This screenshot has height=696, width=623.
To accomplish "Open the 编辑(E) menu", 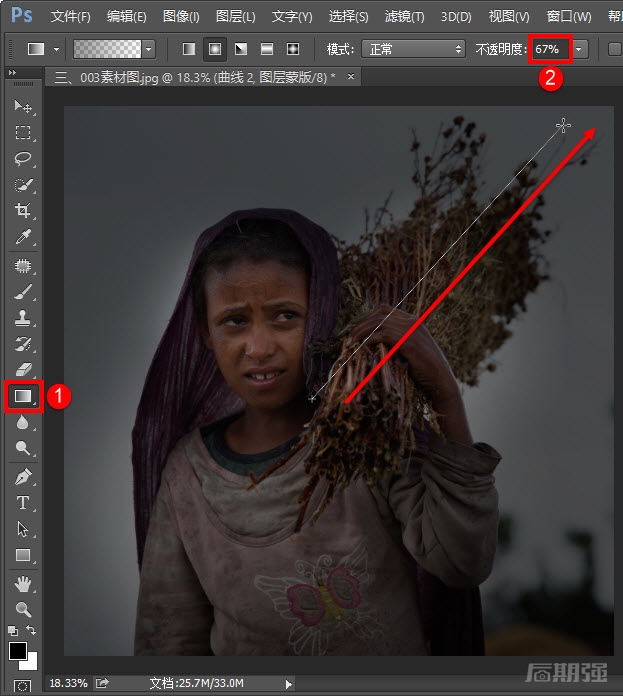I will pyautogui.click(x=126, y=17).
